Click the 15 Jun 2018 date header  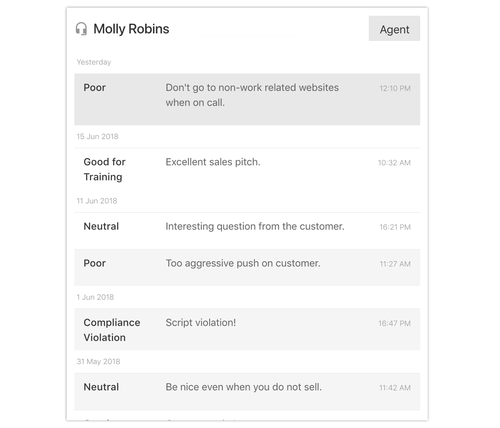click(x=97, y=136)
